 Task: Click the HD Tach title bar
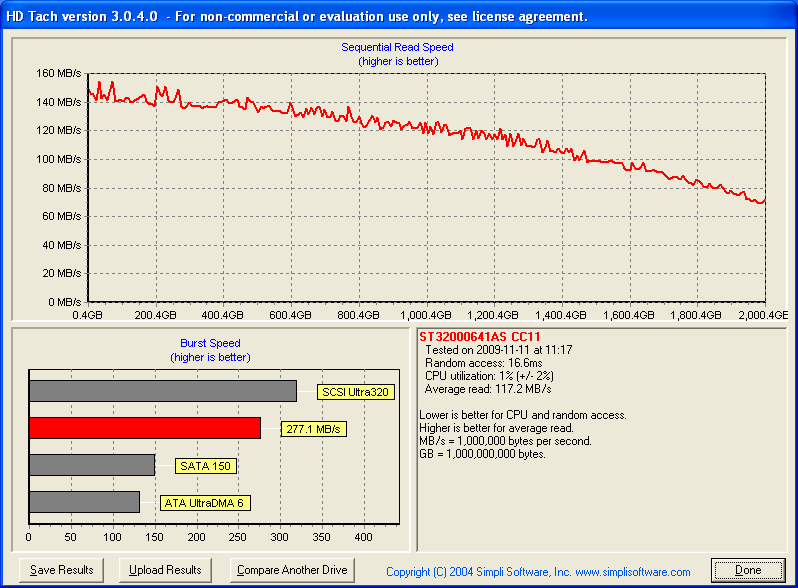(x=399, y=17)
